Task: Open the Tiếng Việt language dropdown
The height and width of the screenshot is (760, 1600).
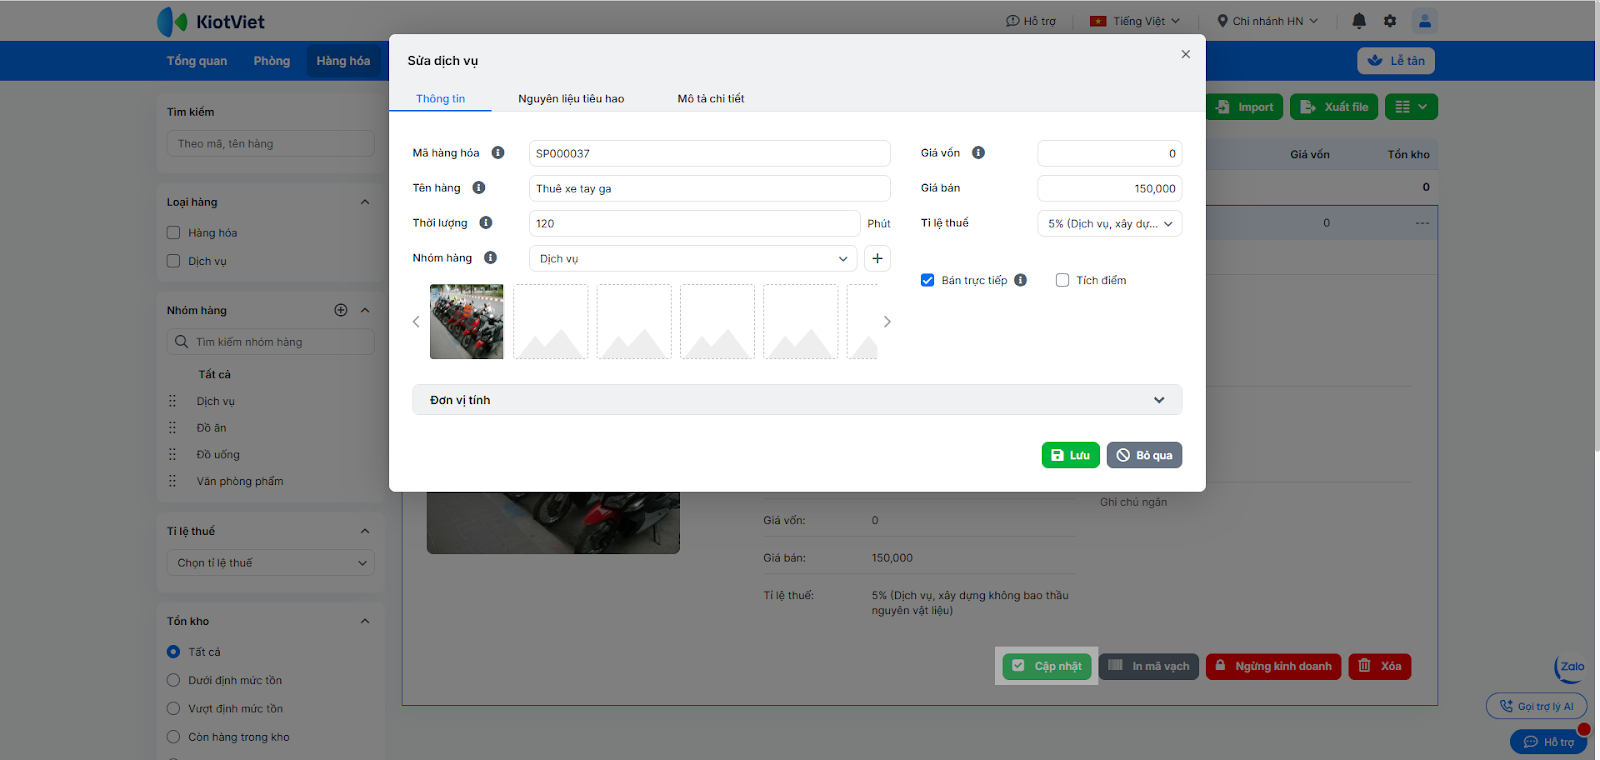Action: click(1135, 21)
